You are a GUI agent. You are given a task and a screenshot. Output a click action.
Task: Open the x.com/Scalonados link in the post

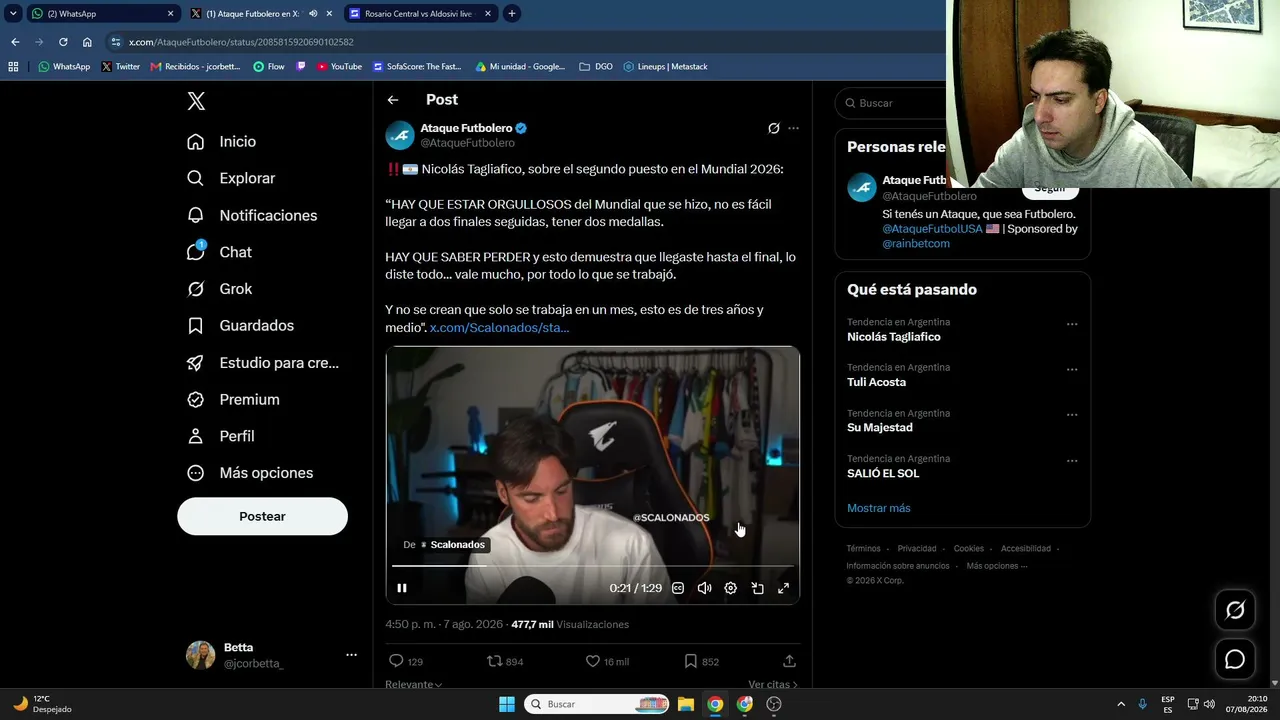(499, 327)
